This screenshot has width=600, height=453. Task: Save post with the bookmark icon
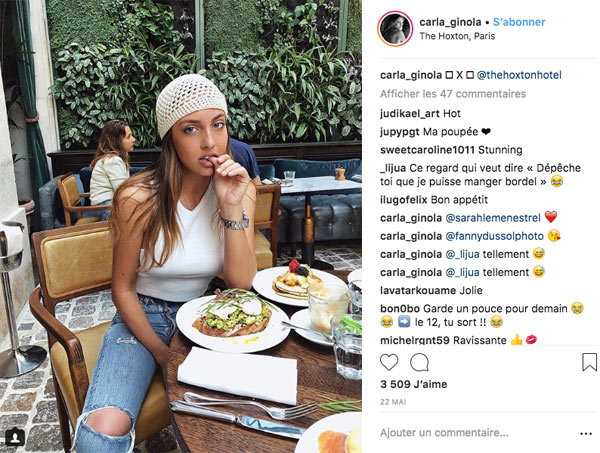pos(589,362)
